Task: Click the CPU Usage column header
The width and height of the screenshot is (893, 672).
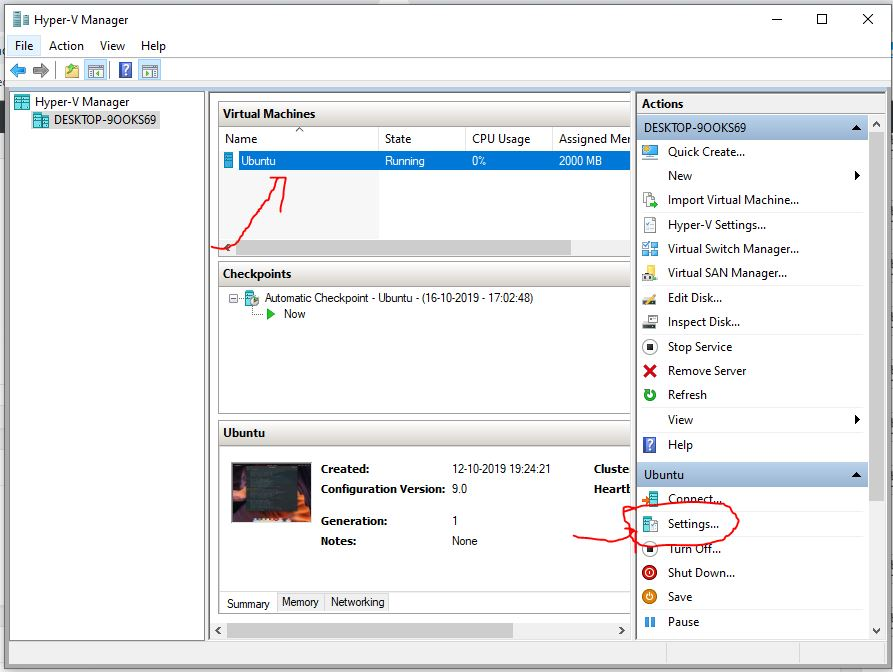Action: [509, 138]
